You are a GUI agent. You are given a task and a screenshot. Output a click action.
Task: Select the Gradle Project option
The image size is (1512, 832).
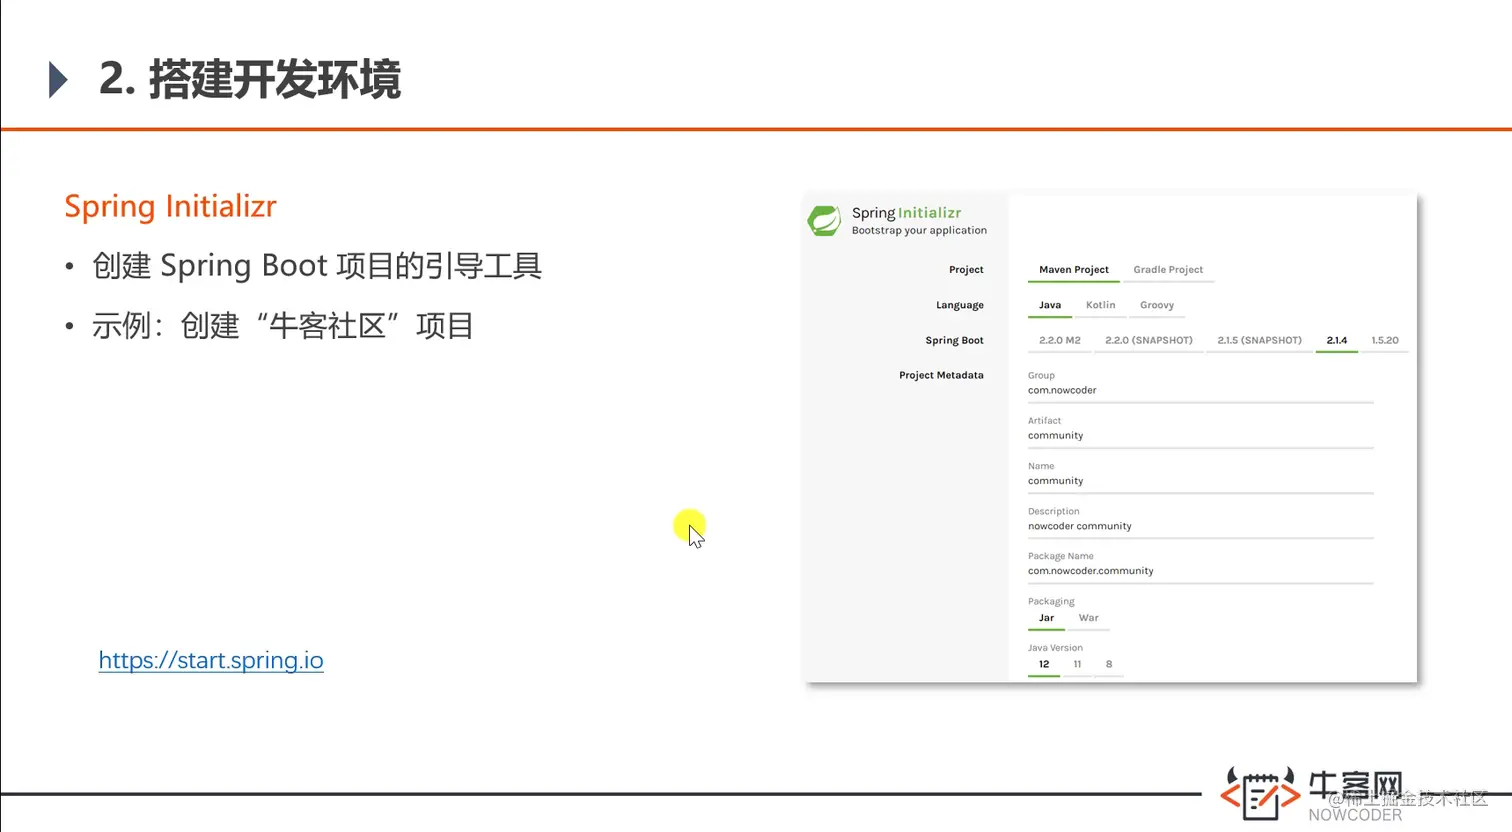point(1168,270)
